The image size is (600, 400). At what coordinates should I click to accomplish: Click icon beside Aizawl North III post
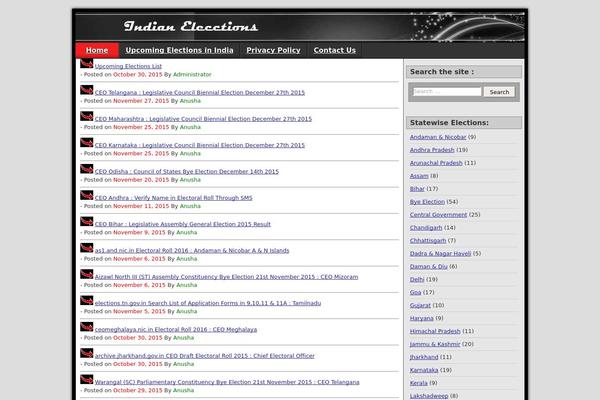86,274
